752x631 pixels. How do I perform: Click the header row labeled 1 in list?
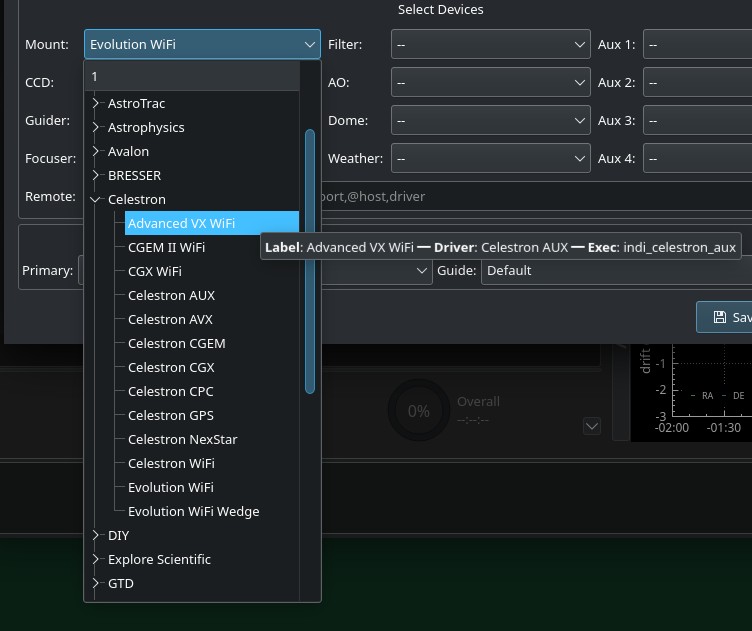pyautogui.click(x=192, y=76)
